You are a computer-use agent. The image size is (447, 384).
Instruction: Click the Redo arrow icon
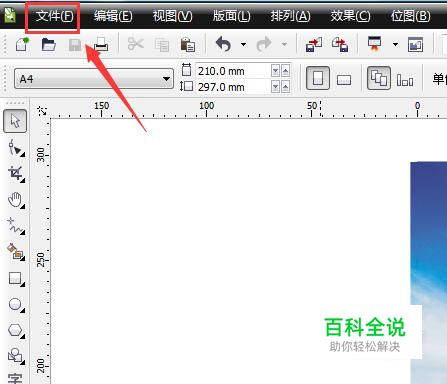point(264,44)
